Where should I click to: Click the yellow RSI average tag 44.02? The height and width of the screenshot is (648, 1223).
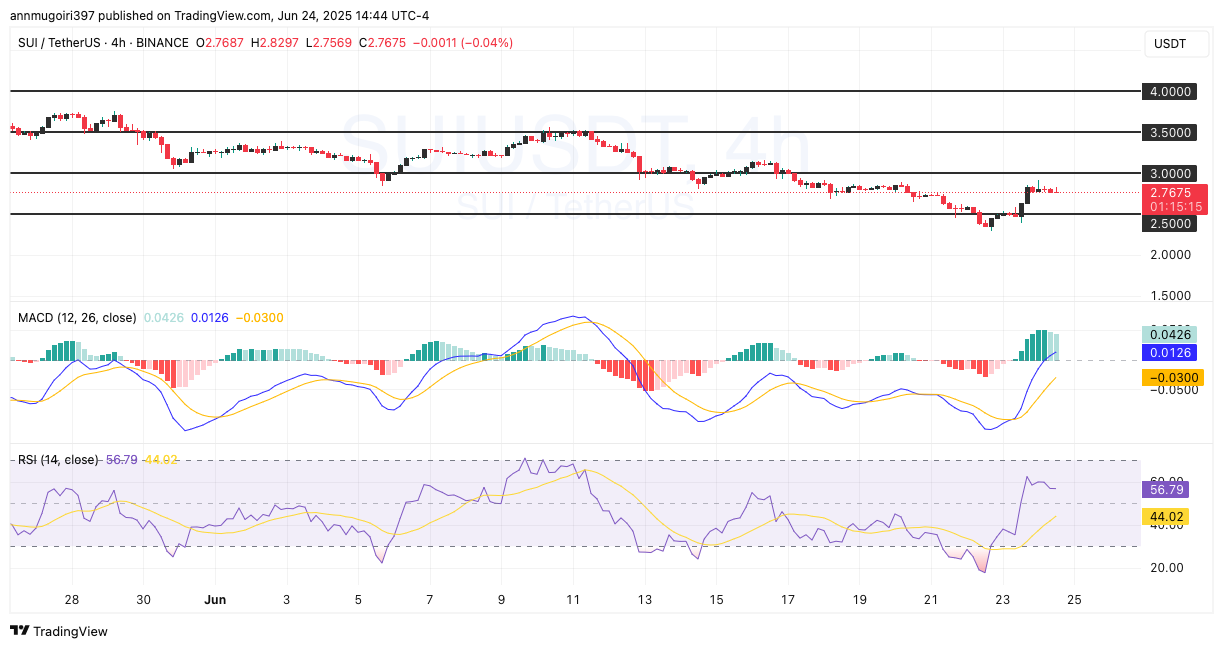[1166, 517]
